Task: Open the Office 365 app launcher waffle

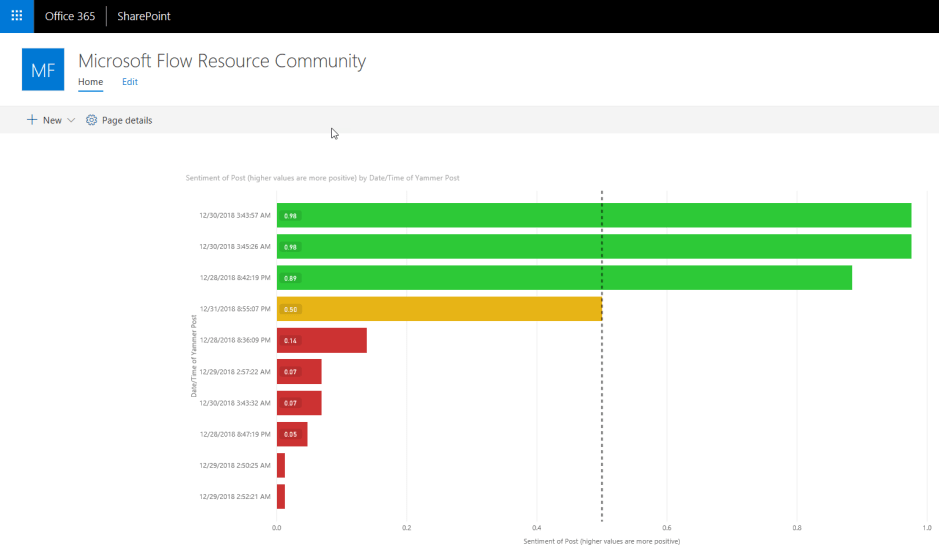Action: (16, 16)
